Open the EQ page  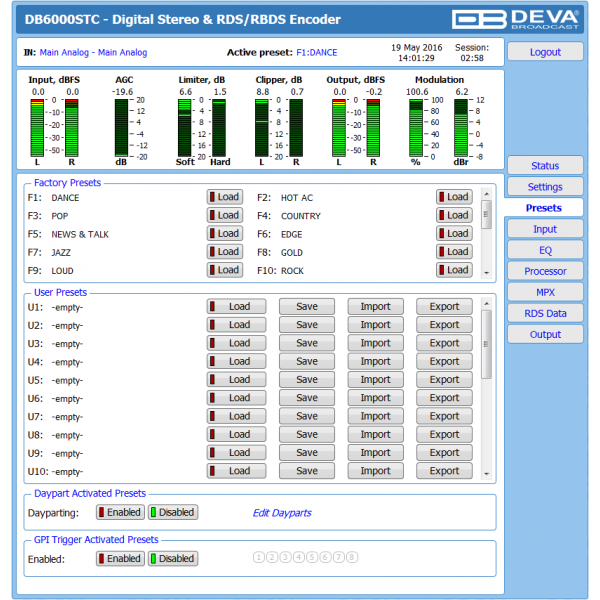tap(545, 250)
